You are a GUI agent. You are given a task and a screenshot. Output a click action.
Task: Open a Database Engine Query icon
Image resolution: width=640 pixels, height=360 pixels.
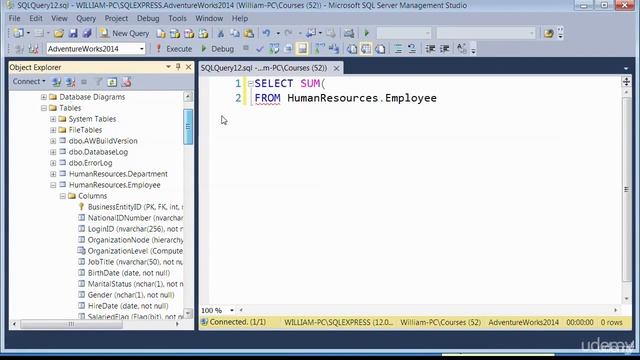click(161, 33)
